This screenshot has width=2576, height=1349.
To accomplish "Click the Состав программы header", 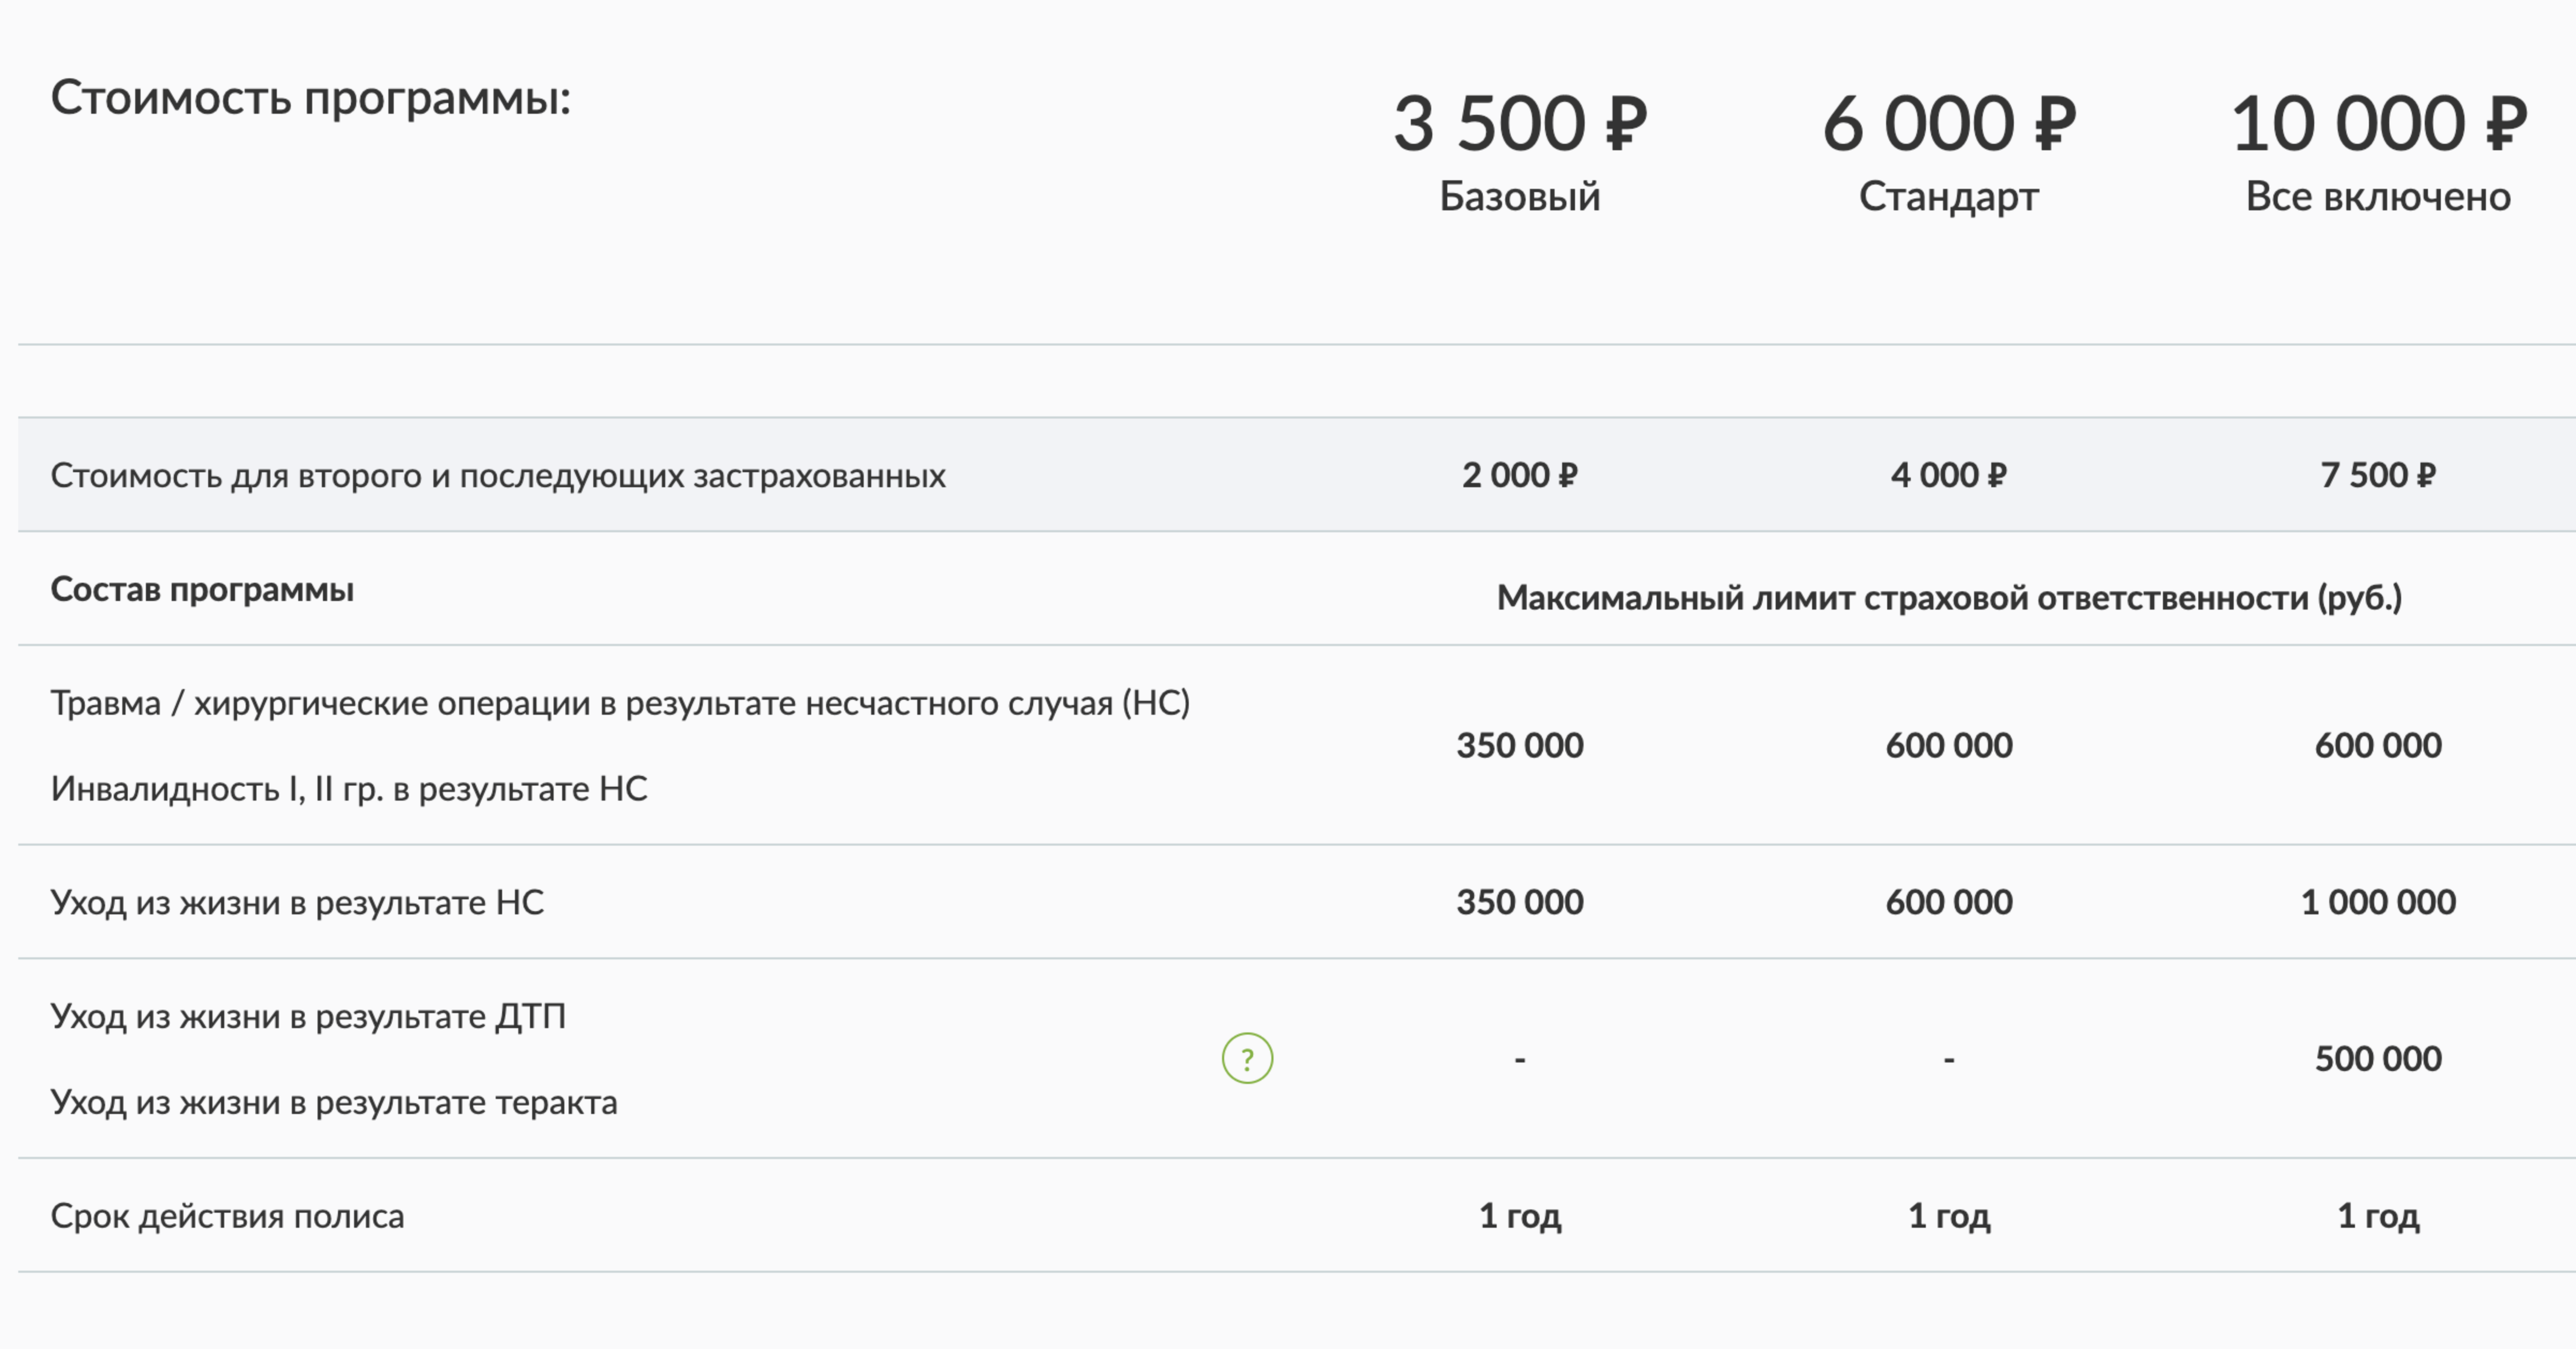I will pos(202,590).
